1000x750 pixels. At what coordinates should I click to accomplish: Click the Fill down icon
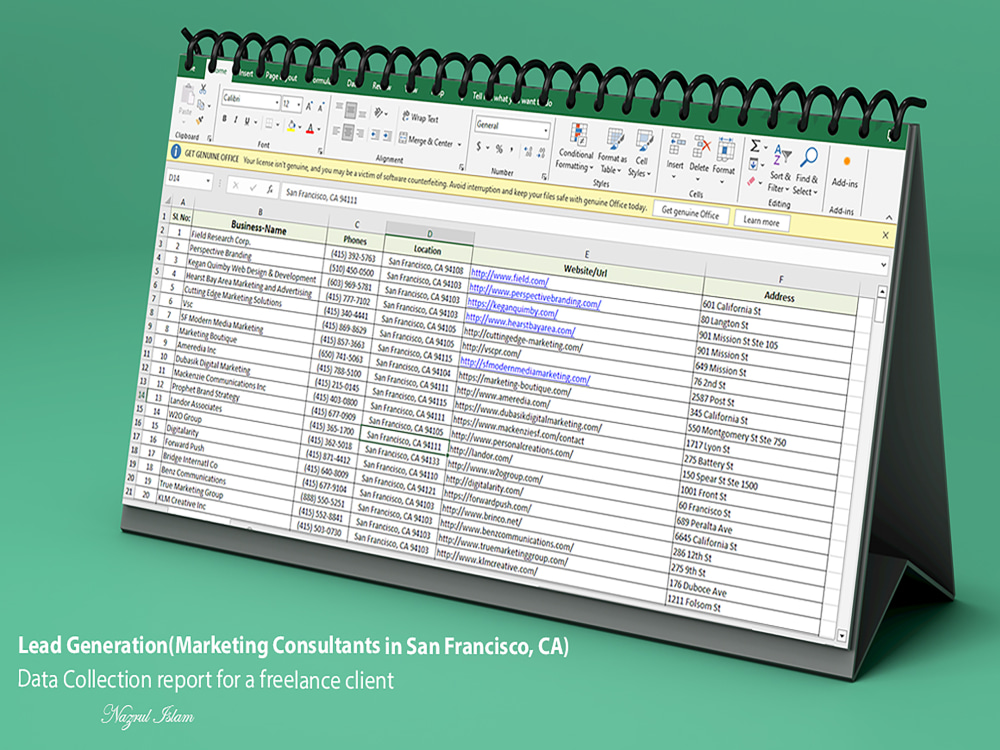[x=753, y=164]
